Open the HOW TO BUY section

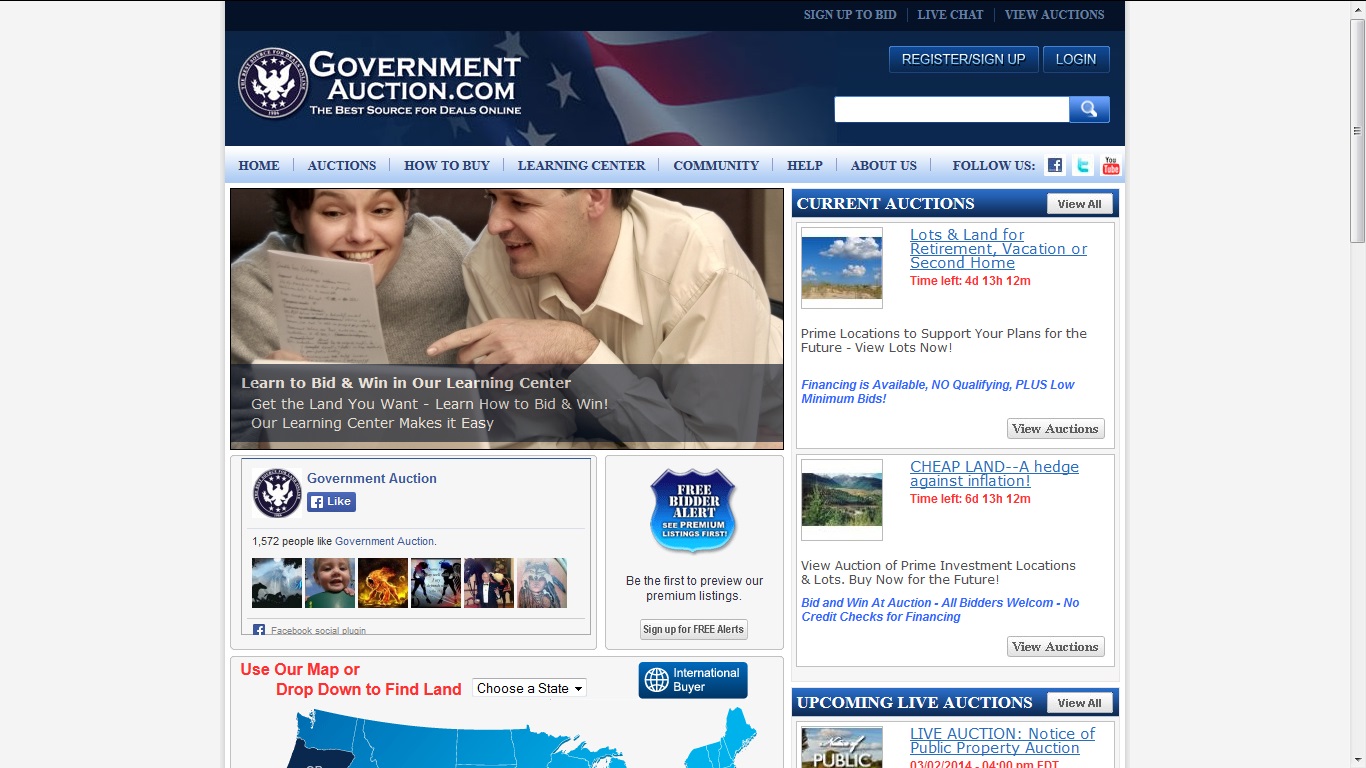[447, 166]
